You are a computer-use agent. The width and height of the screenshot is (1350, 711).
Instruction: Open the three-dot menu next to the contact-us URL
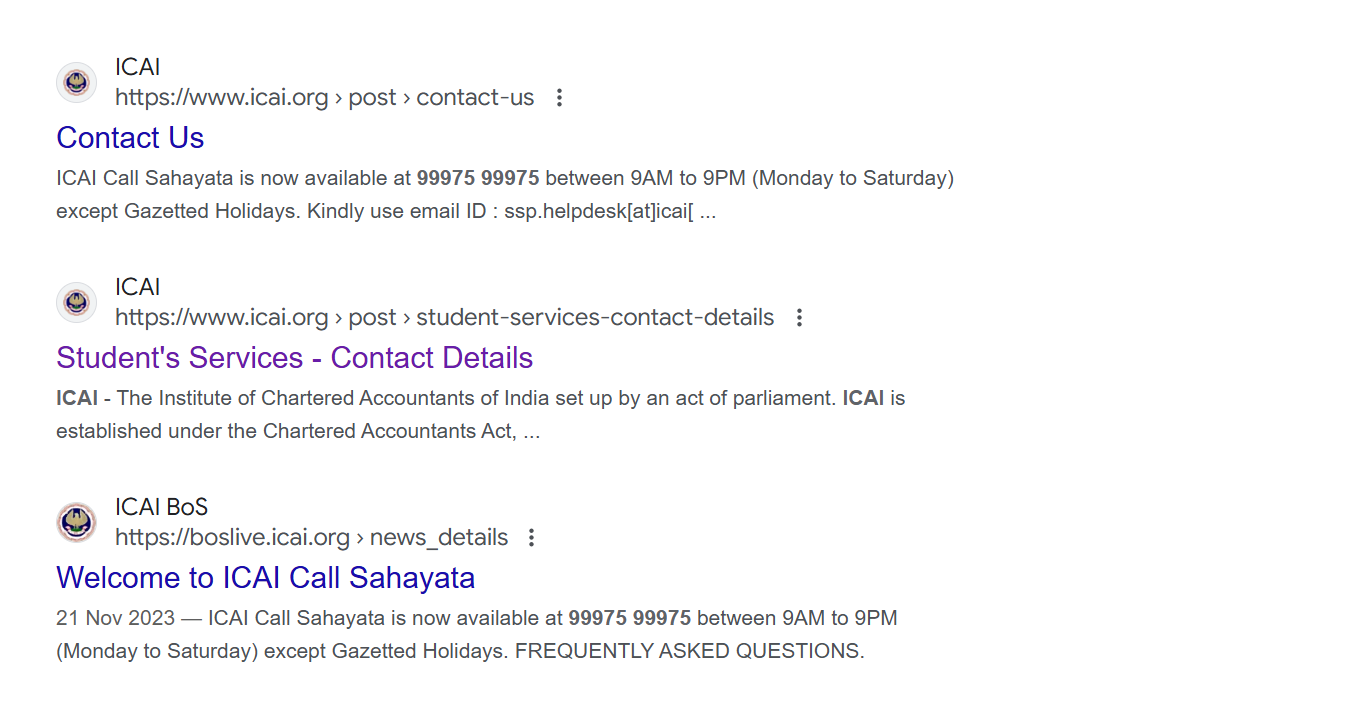tap(560, 98)
